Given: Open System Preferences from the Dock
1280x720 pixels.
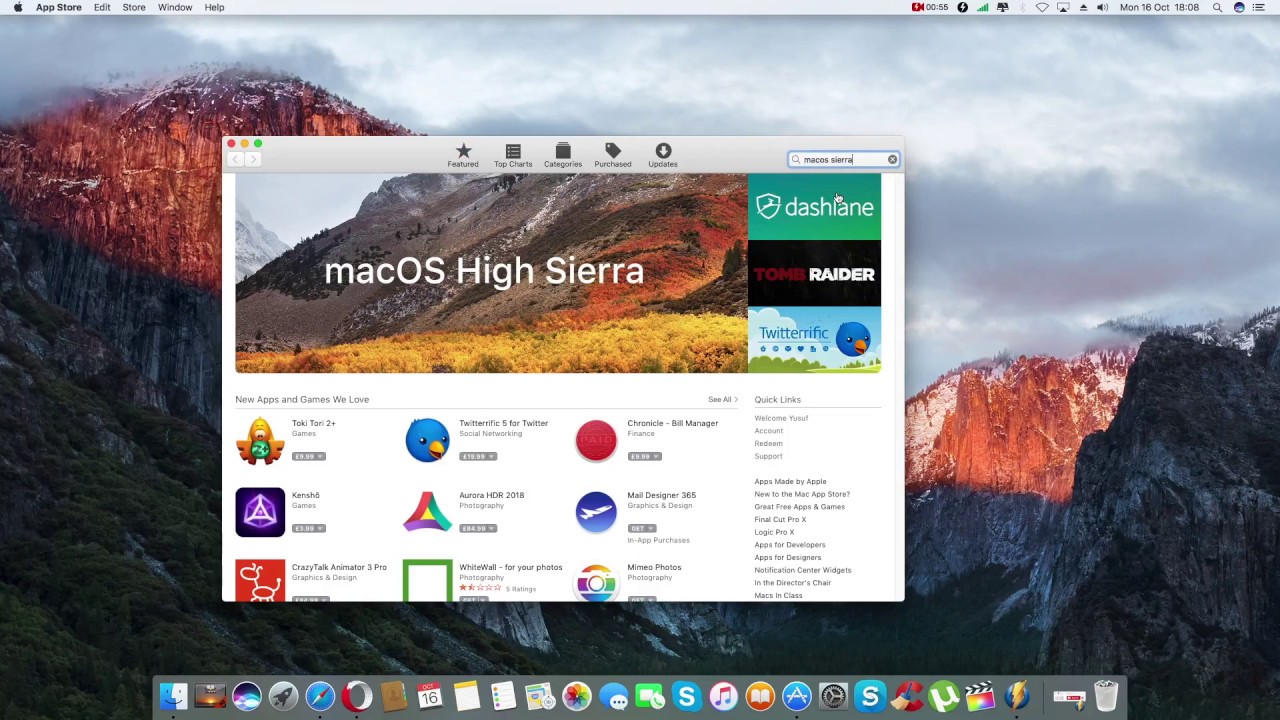Looking at the screenshot, I should pyautogui.click(x=833, y=696).
